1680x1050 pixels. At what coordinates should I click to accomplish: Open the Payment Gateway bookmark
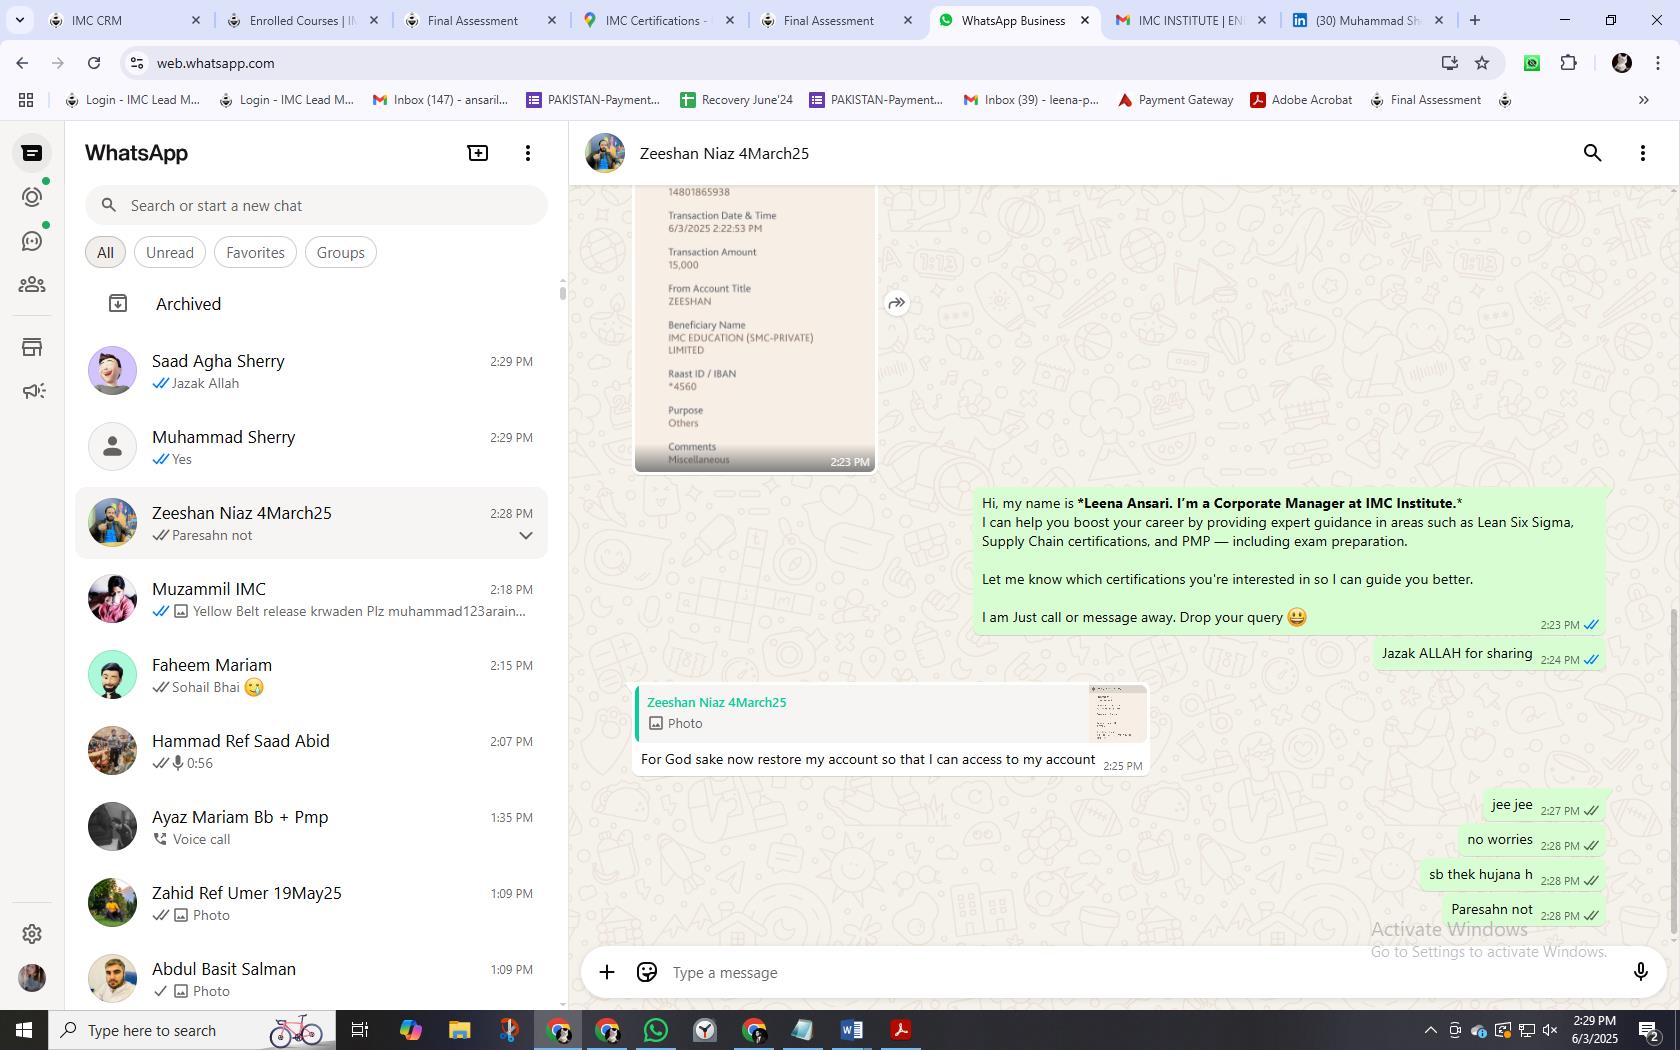pos(1175,100)
